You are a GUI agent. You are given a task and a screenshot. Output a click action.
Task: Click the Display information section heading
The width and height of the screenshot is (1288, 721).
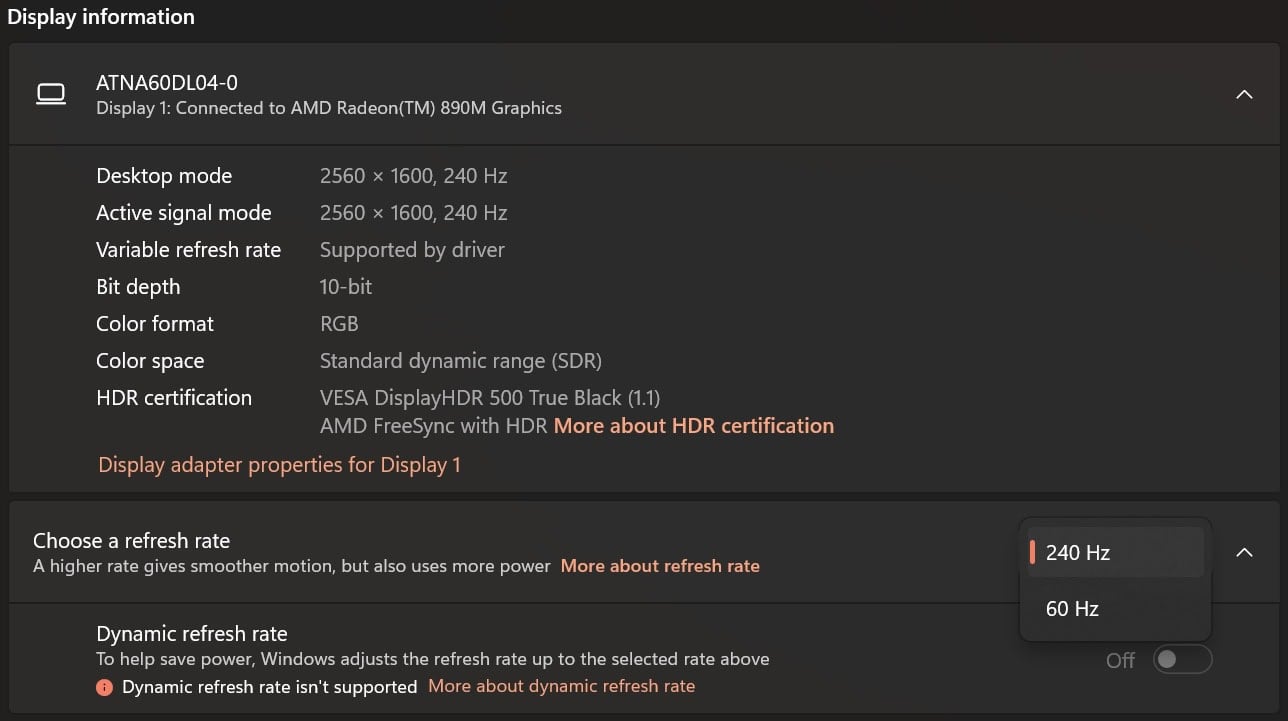coord(101,17)
